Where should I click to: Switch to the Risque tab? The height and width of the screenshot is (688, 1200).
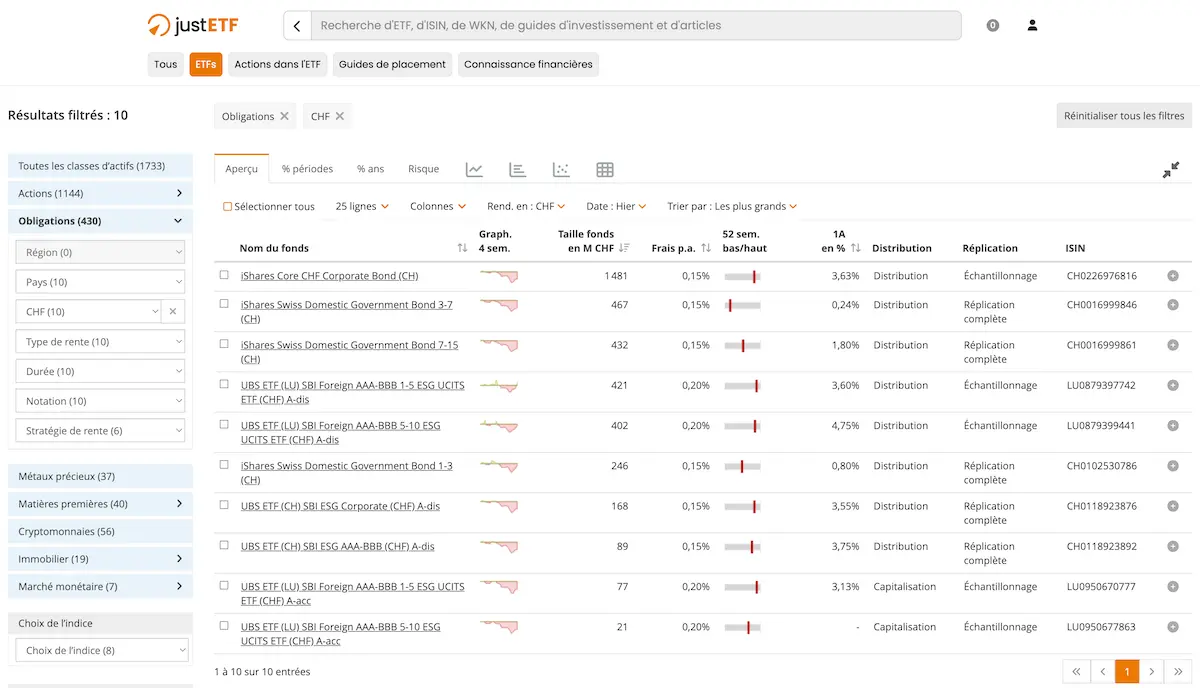424,169
